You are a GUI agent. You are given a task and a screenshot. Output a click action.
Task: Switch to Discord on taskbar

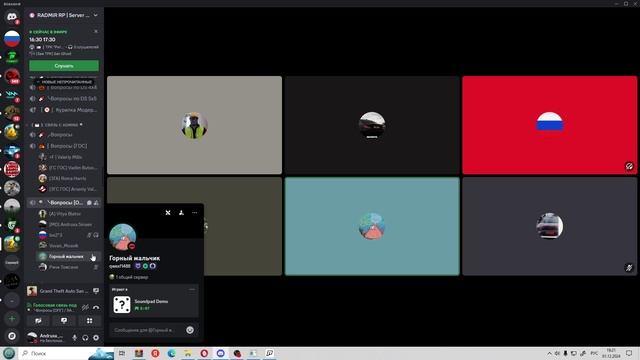pos(220,353)
